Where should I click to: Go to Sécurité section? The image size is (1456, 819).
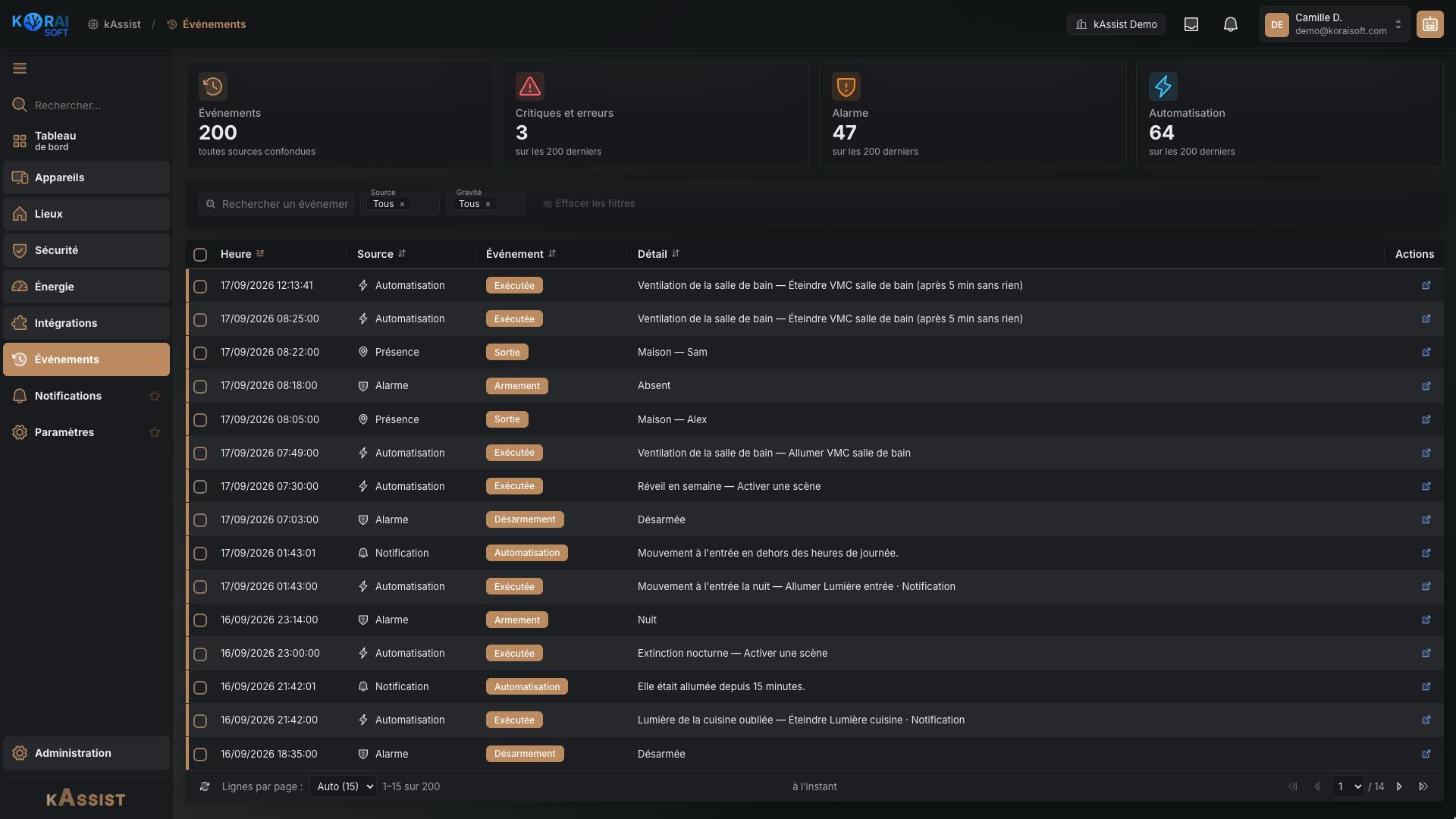pyautogui.click(x=86, y=250)
